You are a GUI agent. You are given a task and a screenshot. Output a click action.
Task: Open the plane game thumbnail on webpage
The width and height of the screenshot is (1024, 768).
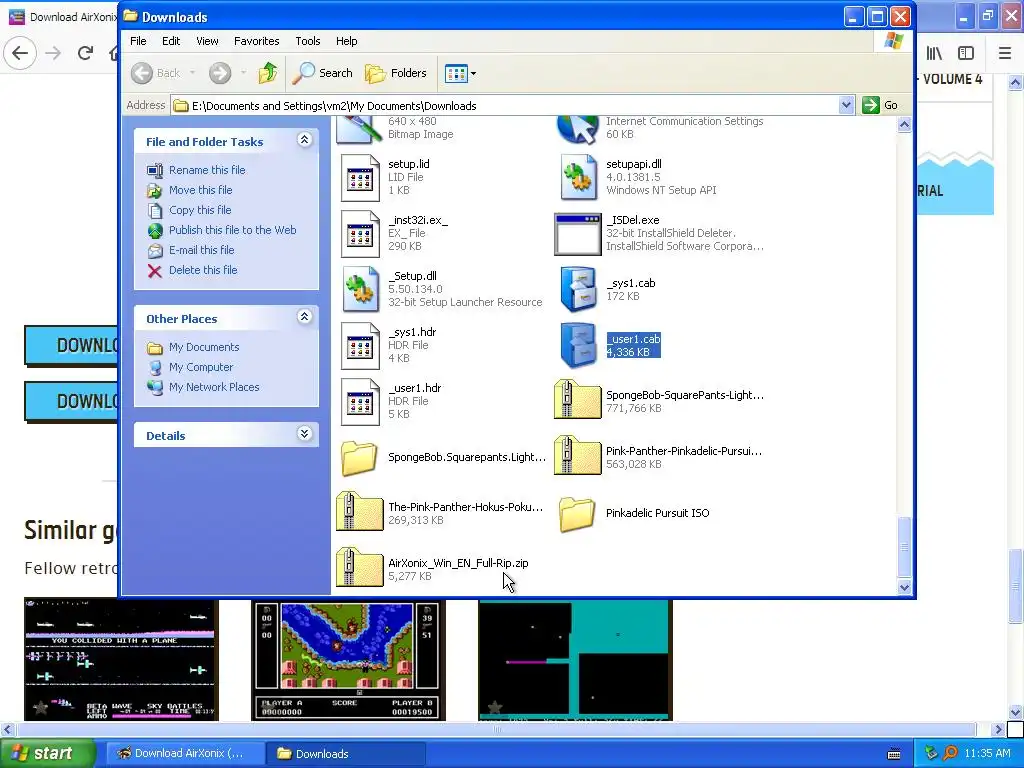coord(121,659)
